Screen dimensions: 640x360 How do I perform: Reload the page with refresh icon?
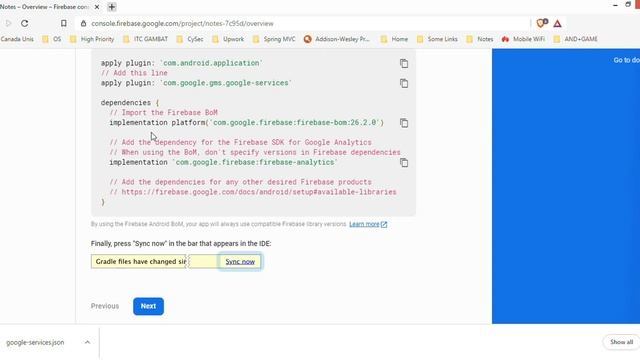coord(24,23)
